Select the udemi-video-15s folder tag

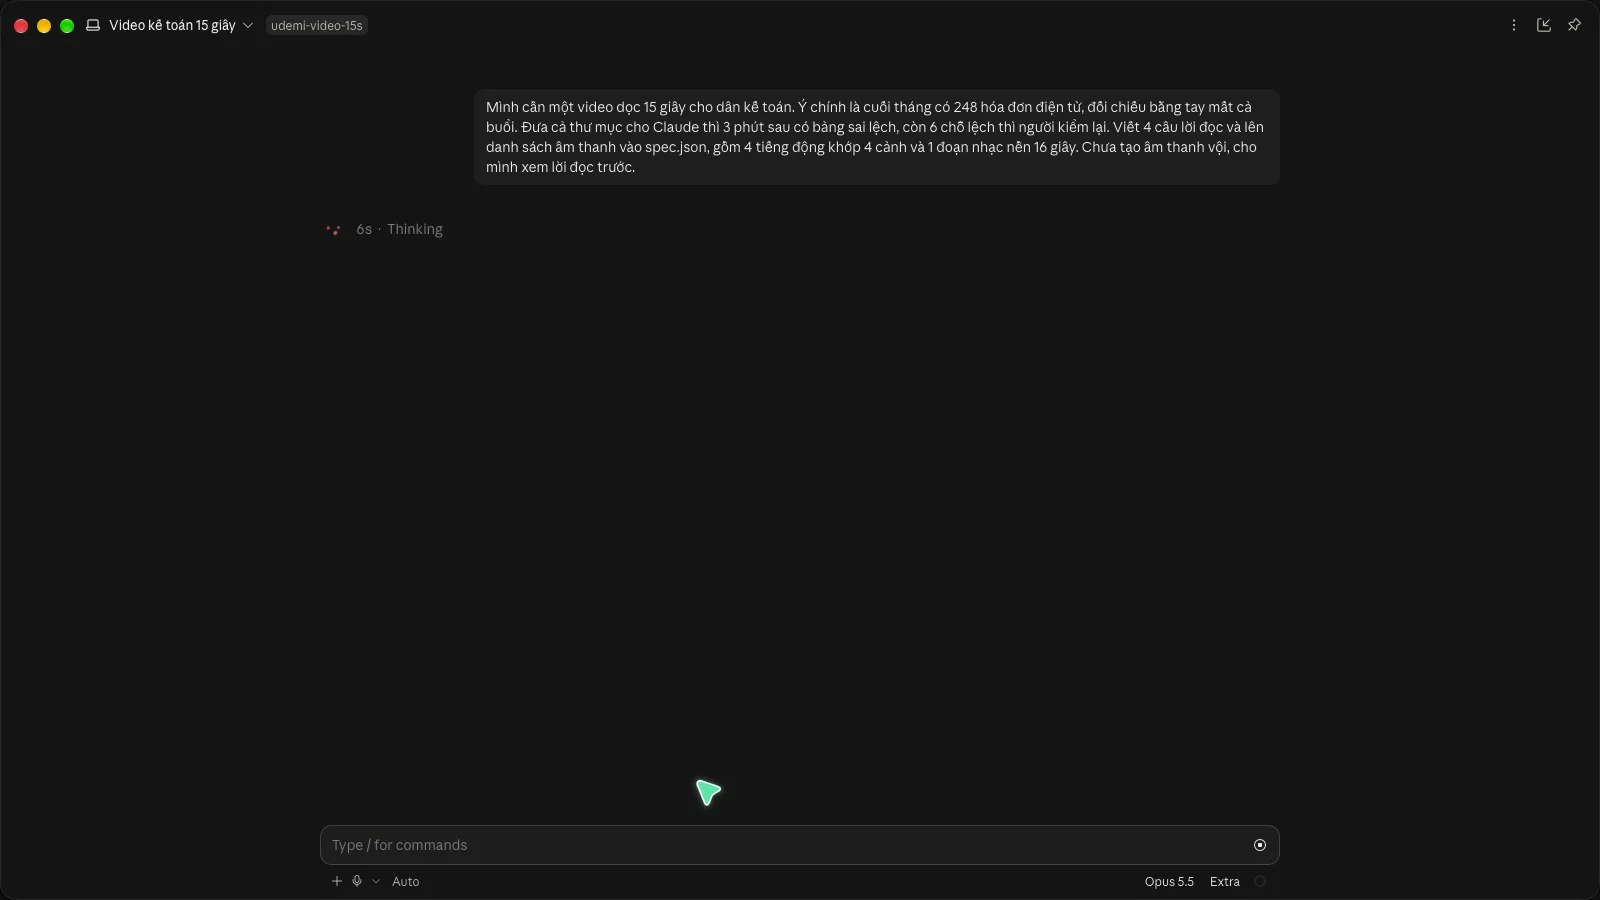[x=317, y=25]
